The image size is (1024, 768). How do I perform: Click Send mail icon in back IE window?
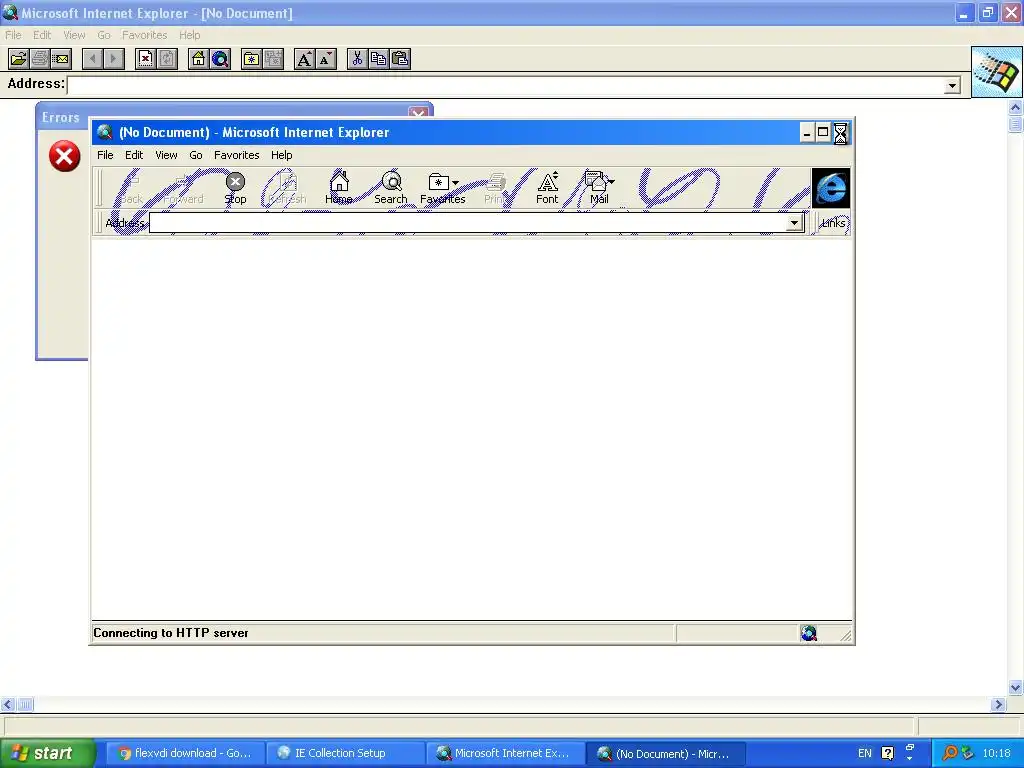pyautogui.click(x=61, y=59)
